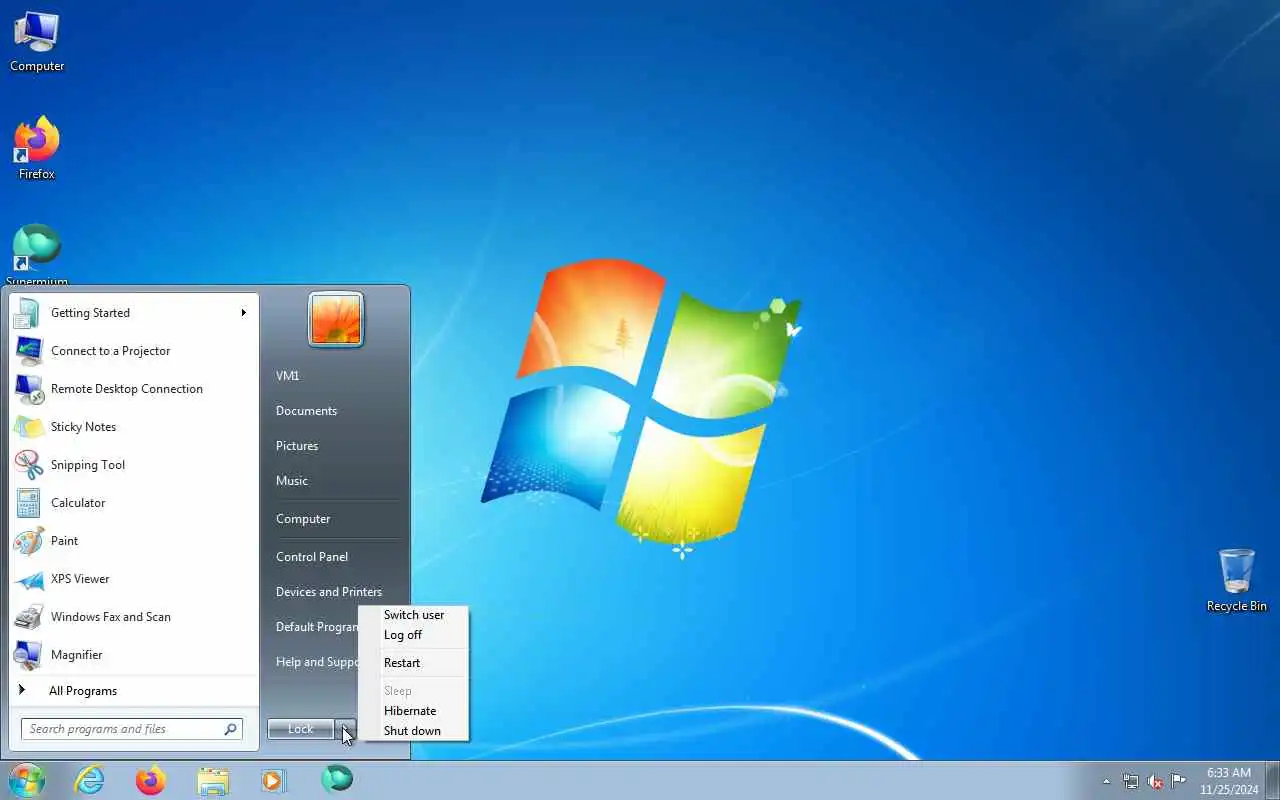Click the Sticky Notes text label
Image resolution: width=1280 pixels, height=800 pixels.
tap(83, 427)
